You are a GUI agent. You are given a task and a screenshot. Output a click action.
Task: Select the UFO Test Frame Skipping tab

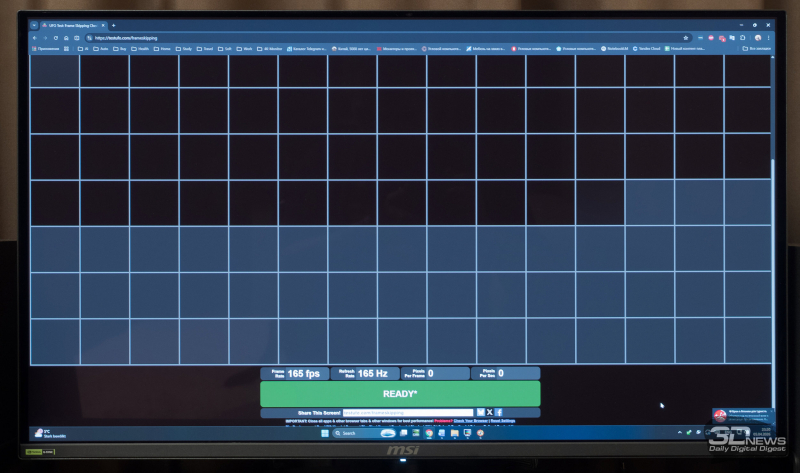coord(72,25)
